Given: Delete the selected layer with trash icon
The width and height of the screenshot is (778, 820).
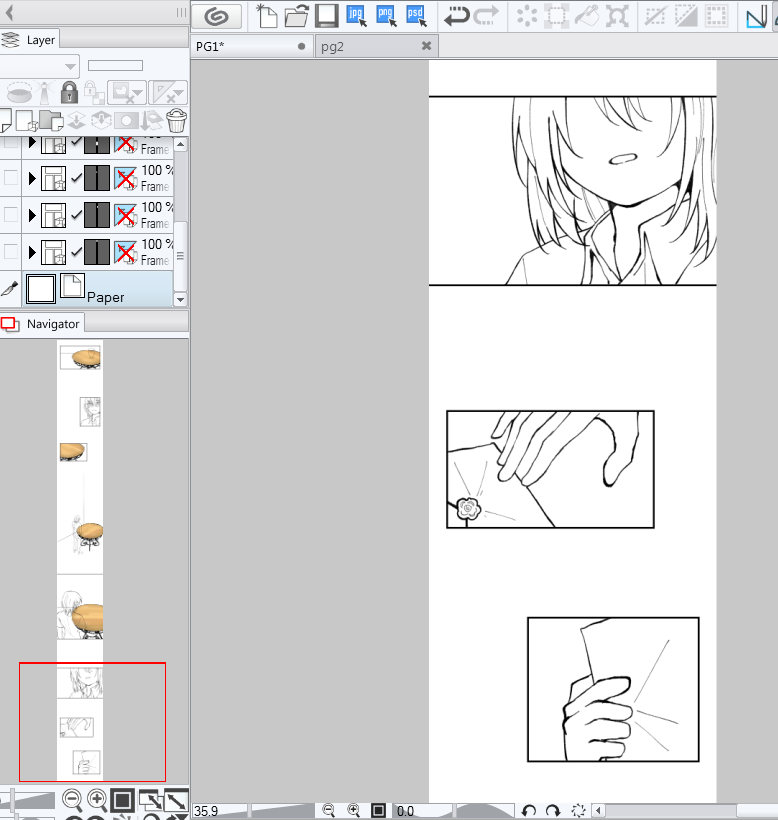Looking at the screenshot, I should (177, 121).
